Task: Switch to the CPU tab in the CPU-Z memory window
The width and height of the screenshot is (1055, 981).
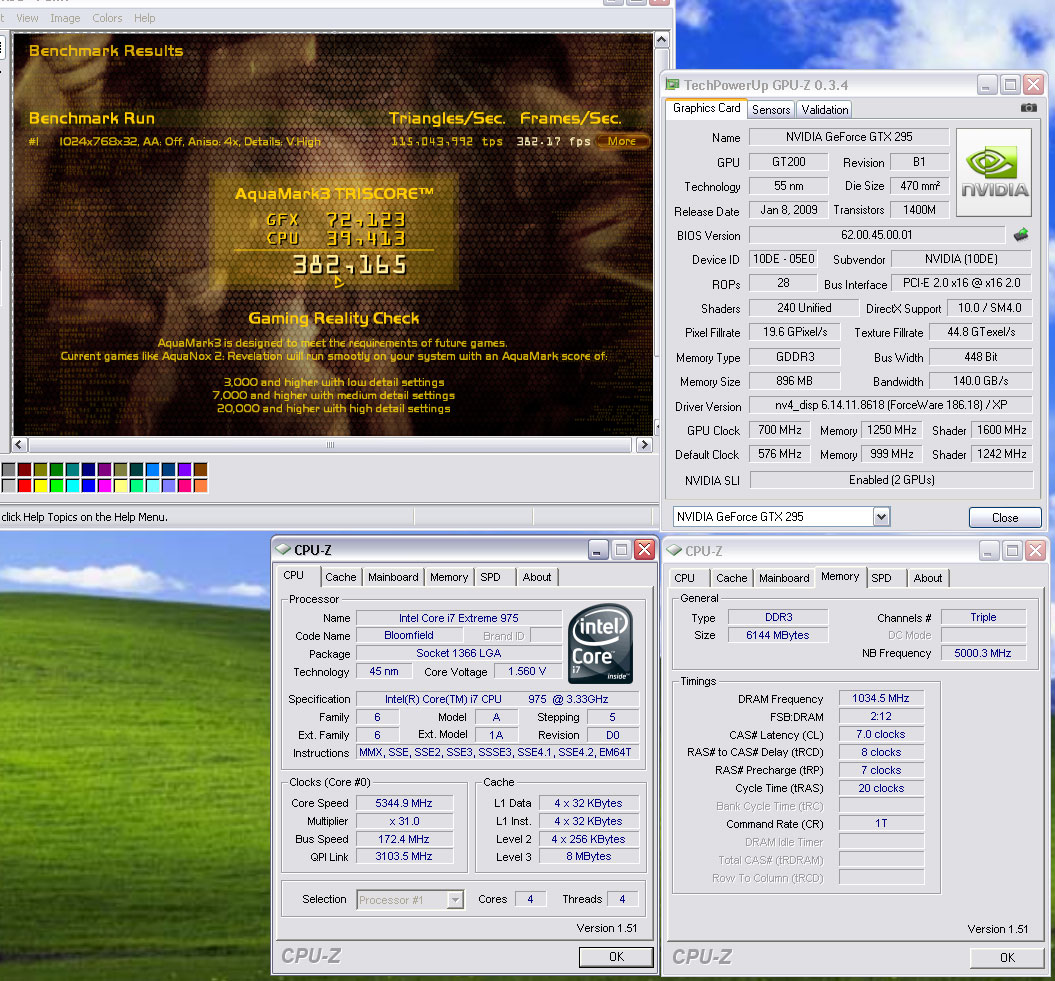Action: pos(684,578)
